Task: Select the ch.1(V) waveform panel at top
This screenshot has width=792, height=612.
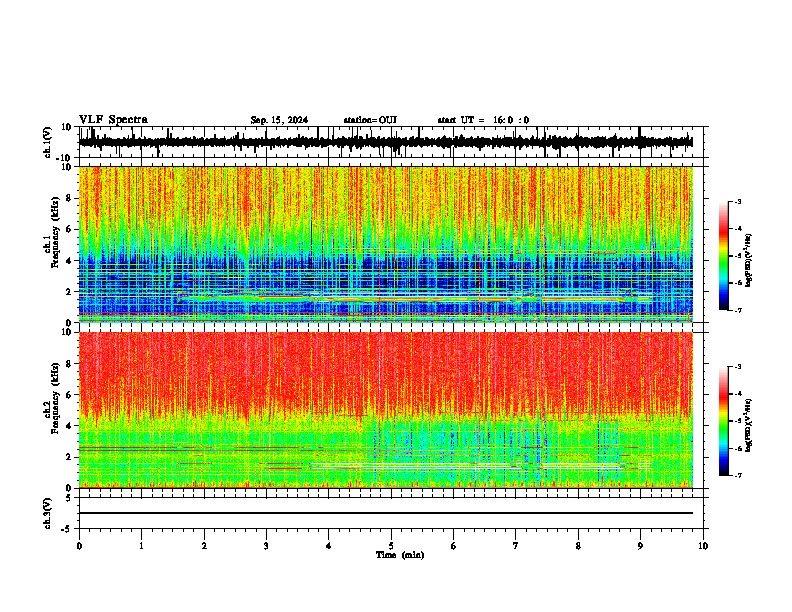Action: (x=391, y=142)
